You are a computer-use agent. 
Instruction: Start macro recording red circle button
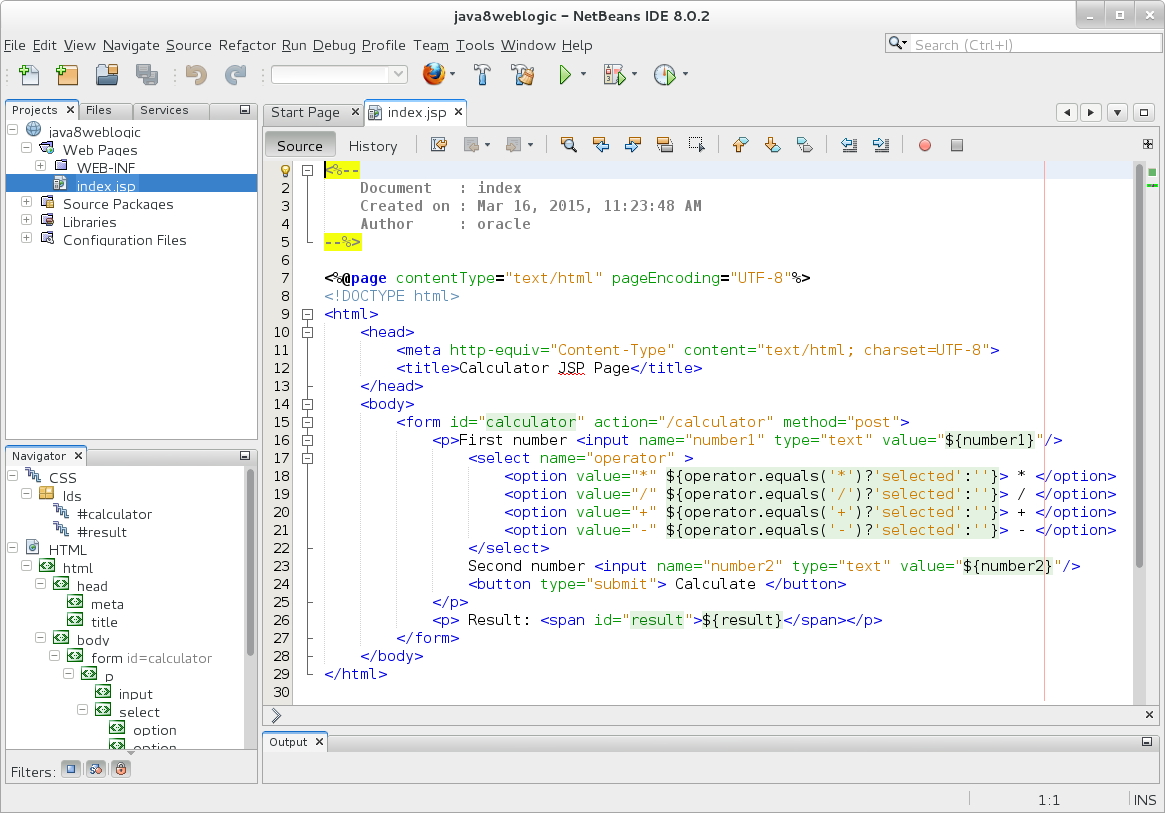[x=925, y=145]
